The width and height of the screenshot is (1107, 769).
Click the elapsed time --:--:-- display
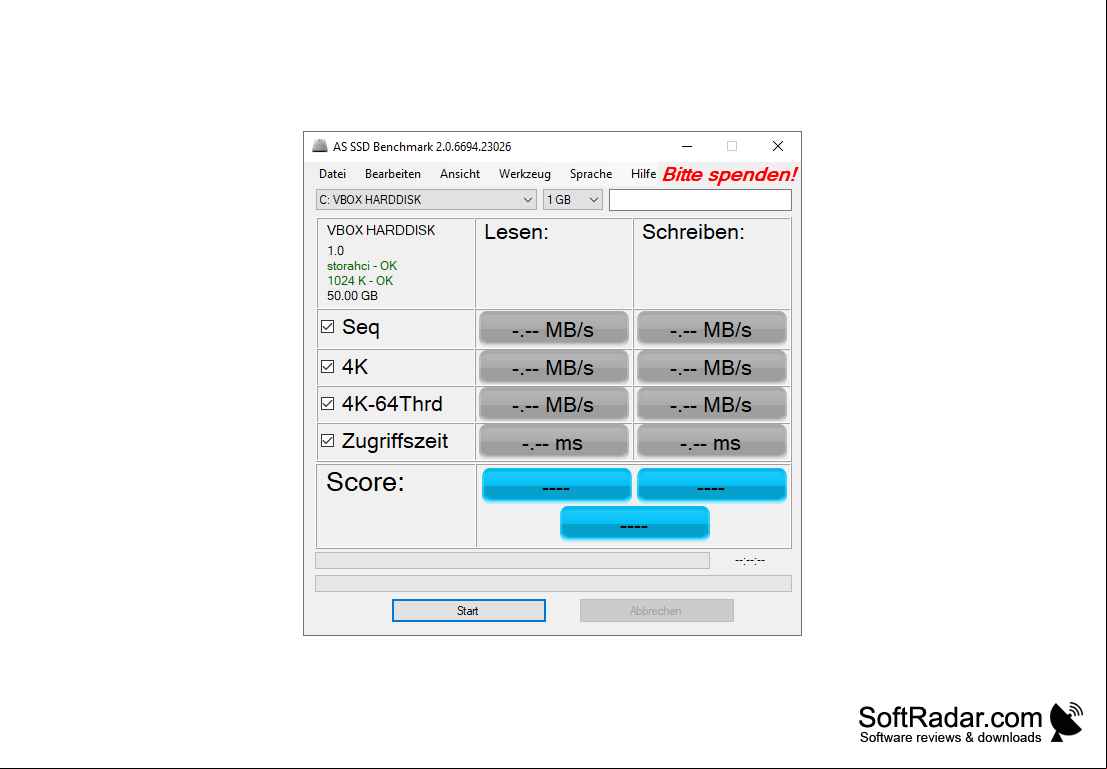[x=750, y=561]
